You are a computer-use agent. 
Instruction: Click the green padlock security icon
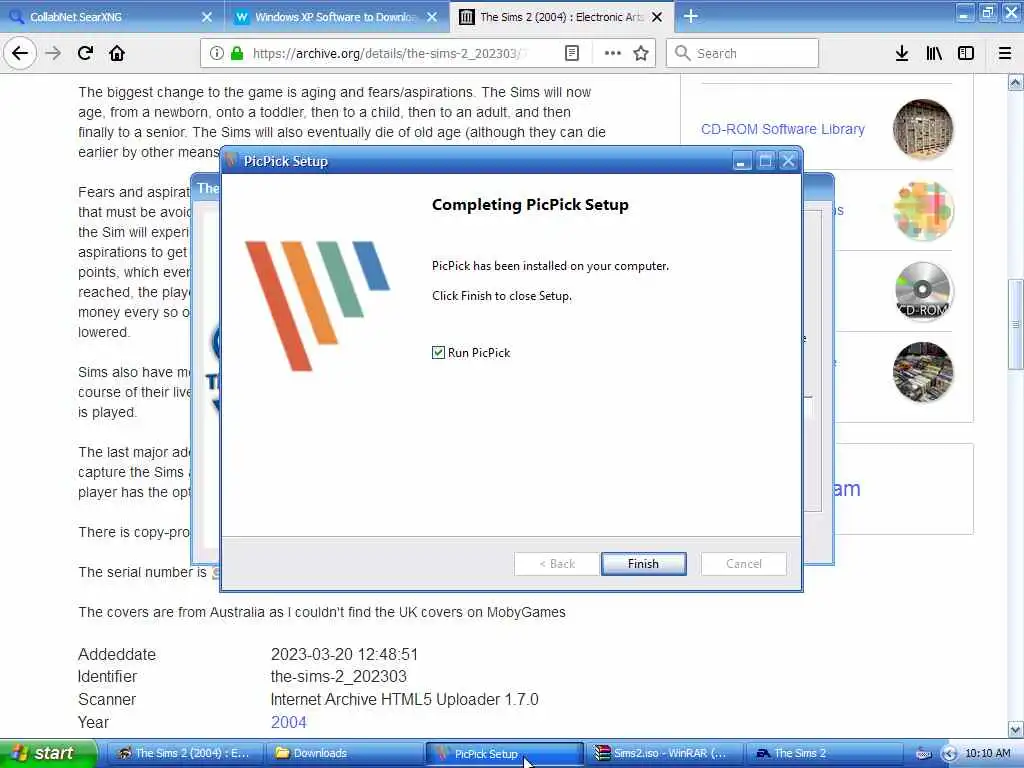point(237,53)
